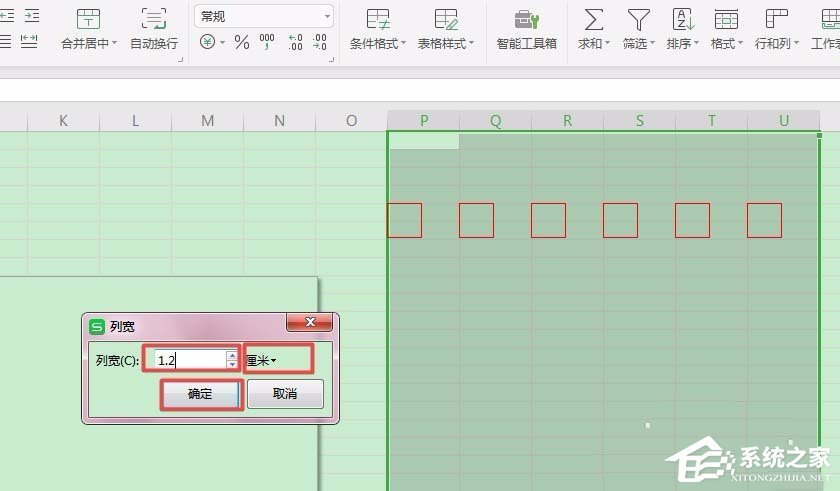The height and width of the screenshot is (491, 840).
Task: Open the unit dropdown showing 厘米
Action: [279, 360]
